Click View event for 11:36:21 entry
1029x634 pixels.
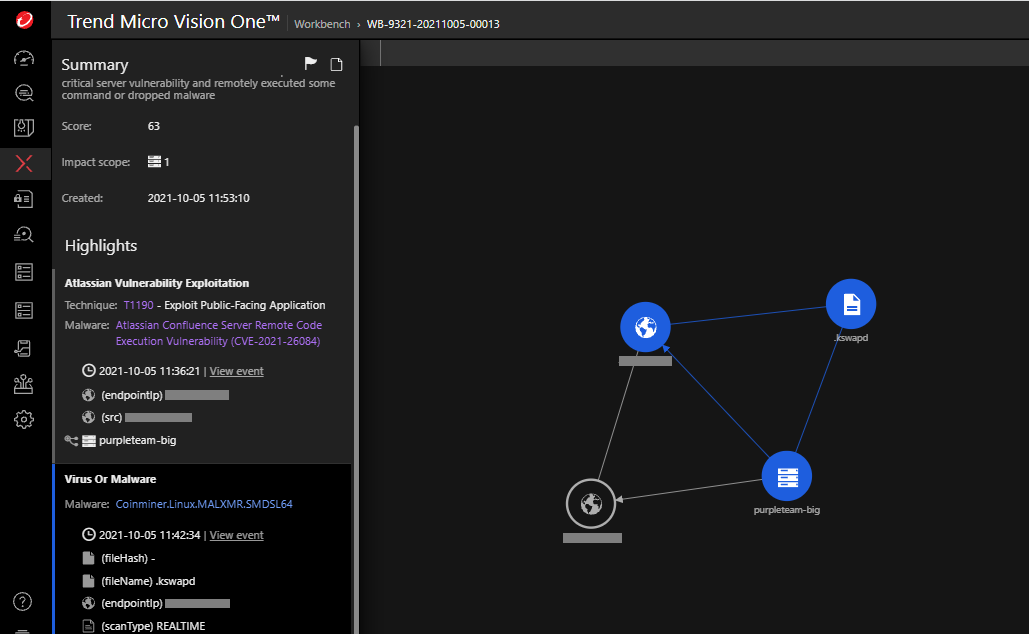(x=236, y=371)
